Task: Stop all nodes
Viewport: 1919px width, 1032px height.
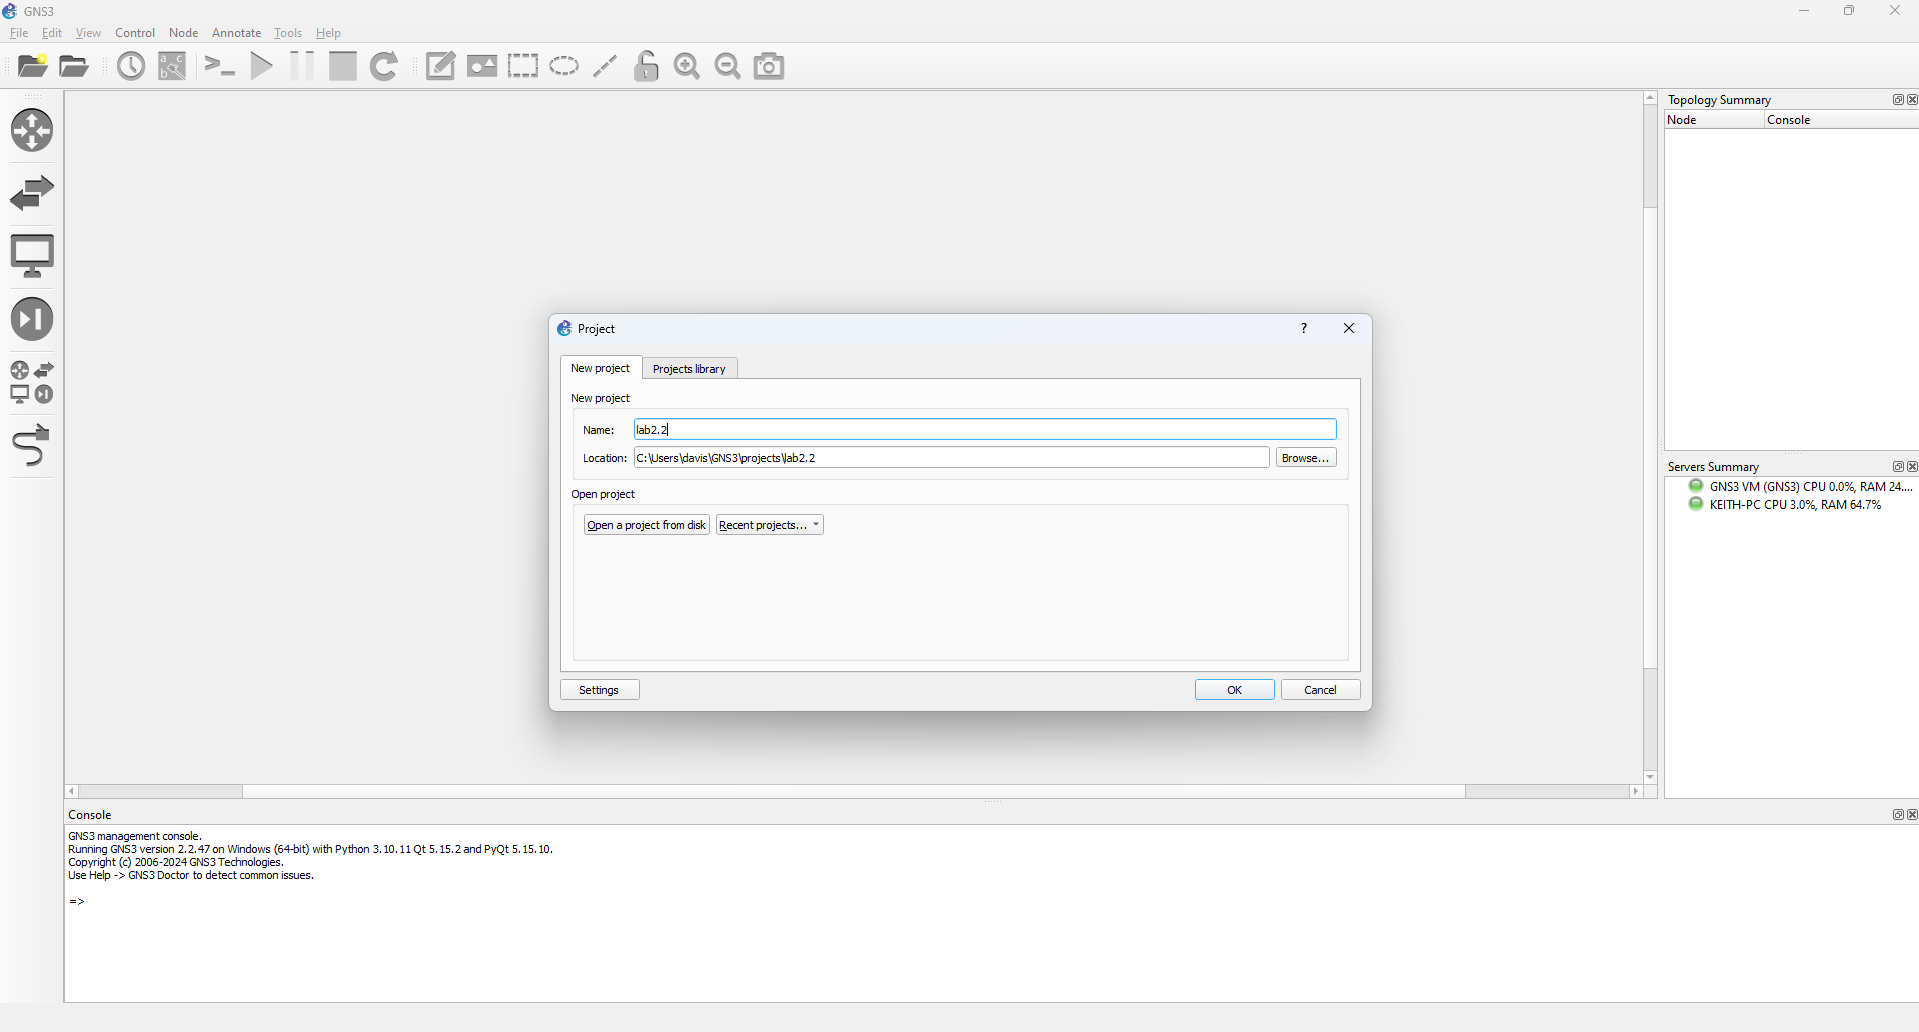Action: click(342, 66)
